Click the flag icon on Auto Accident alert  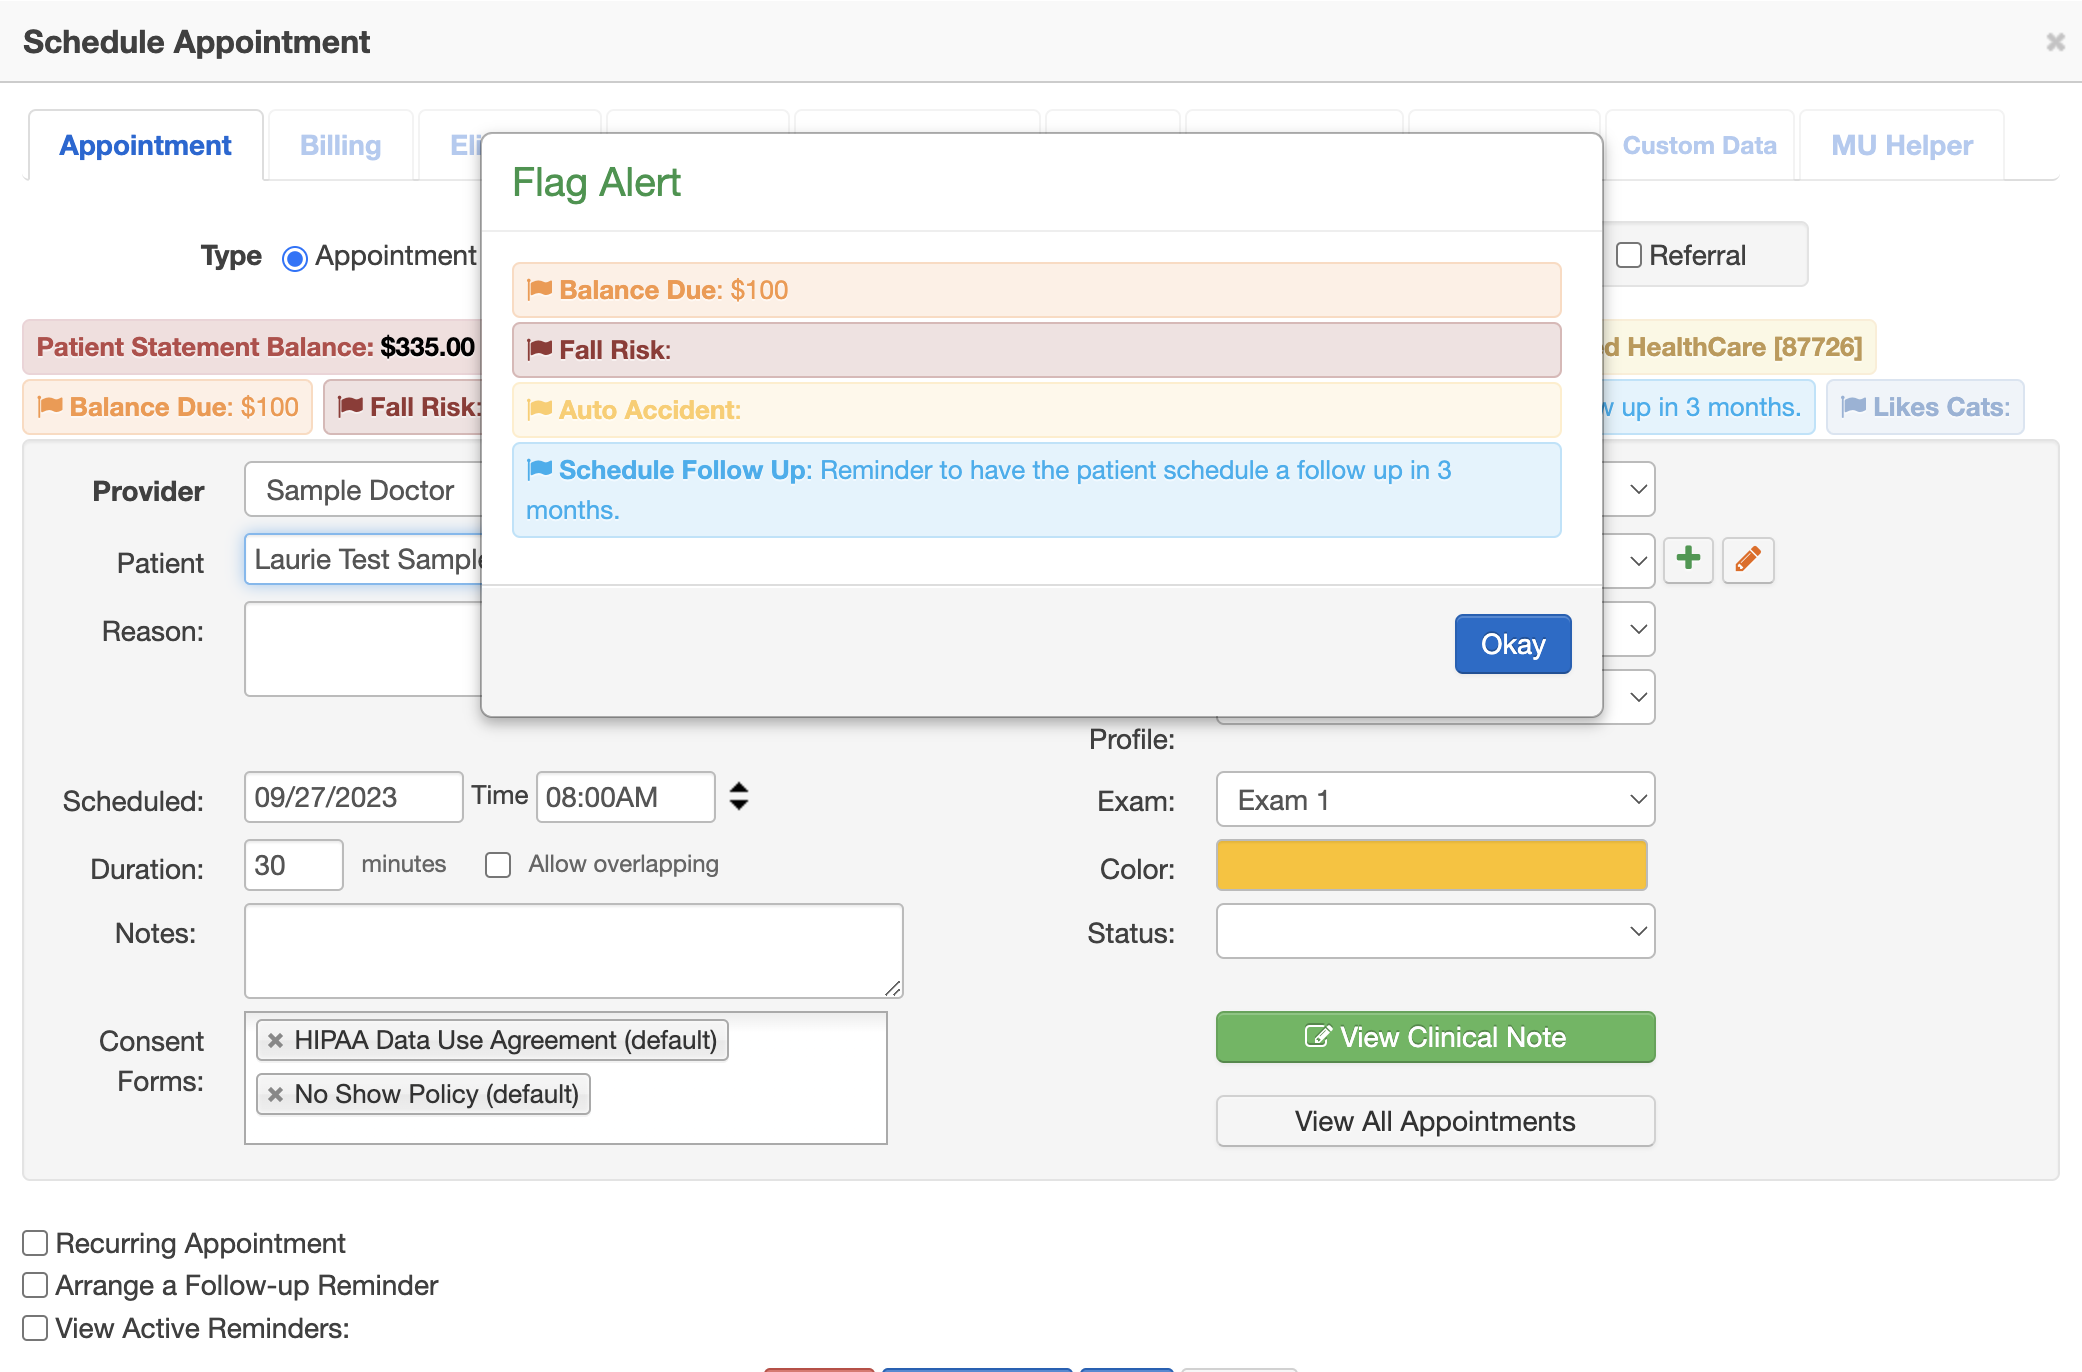[540, 409]
